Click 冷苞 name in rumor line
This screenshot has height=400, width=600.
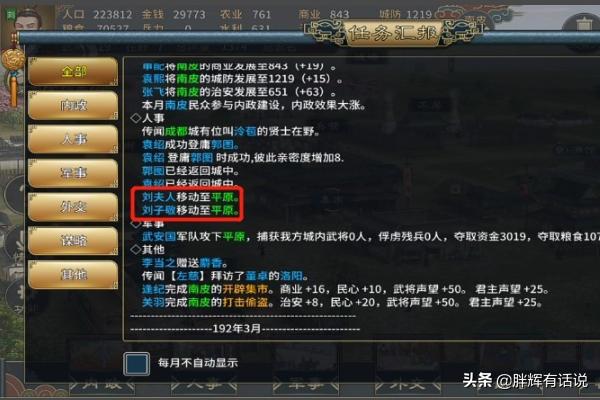(x=245, y=131)
